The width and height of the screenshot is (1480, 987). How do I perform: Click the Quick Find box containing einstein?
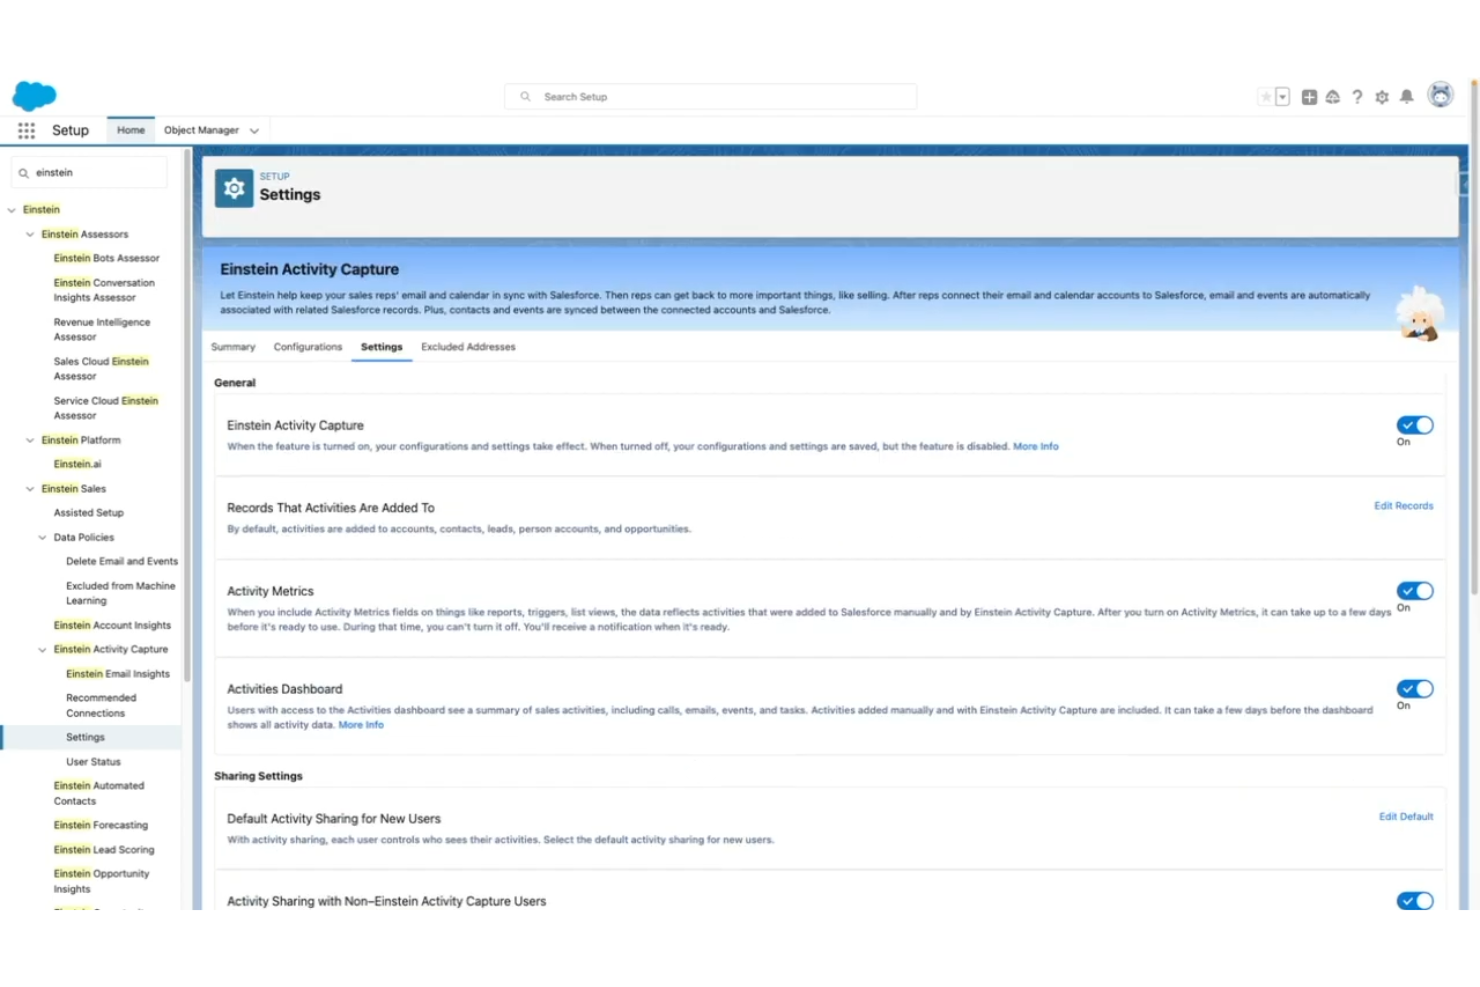[x=89, y=173]
